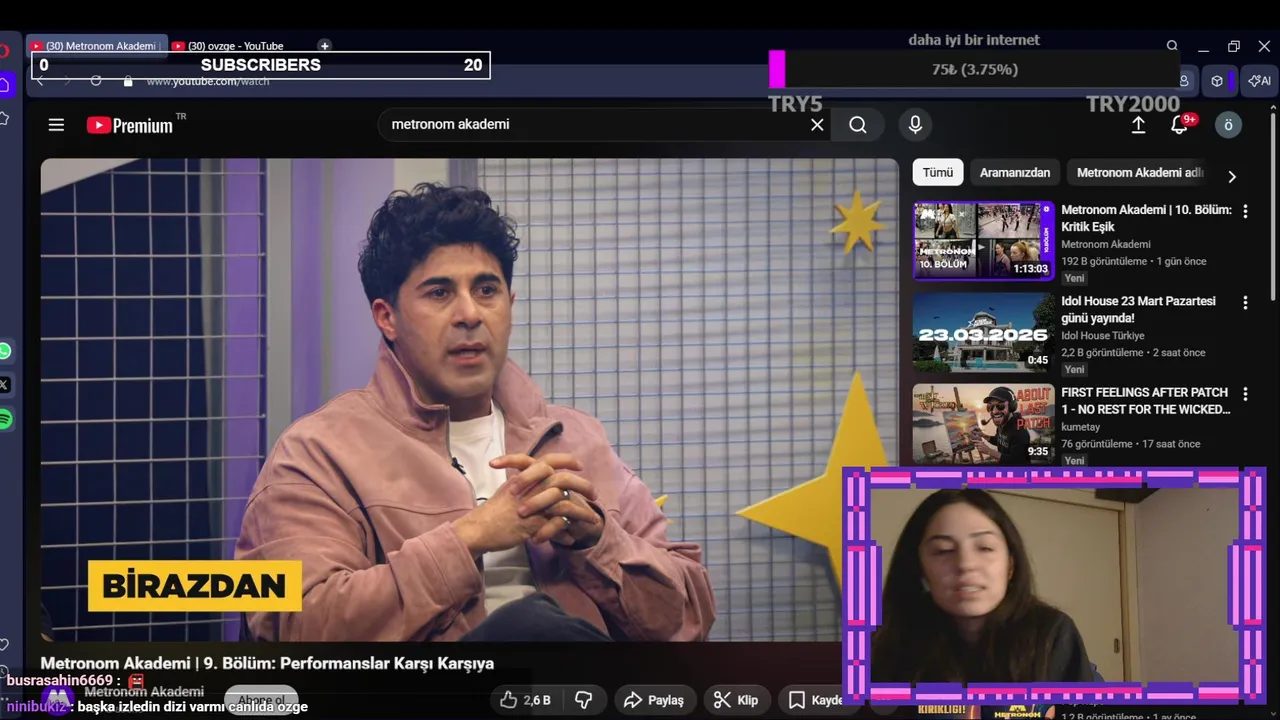Open options menu for Idol House video
Image resolution: width=1280 pixels, height=720 pixels.
point(1245,302)
